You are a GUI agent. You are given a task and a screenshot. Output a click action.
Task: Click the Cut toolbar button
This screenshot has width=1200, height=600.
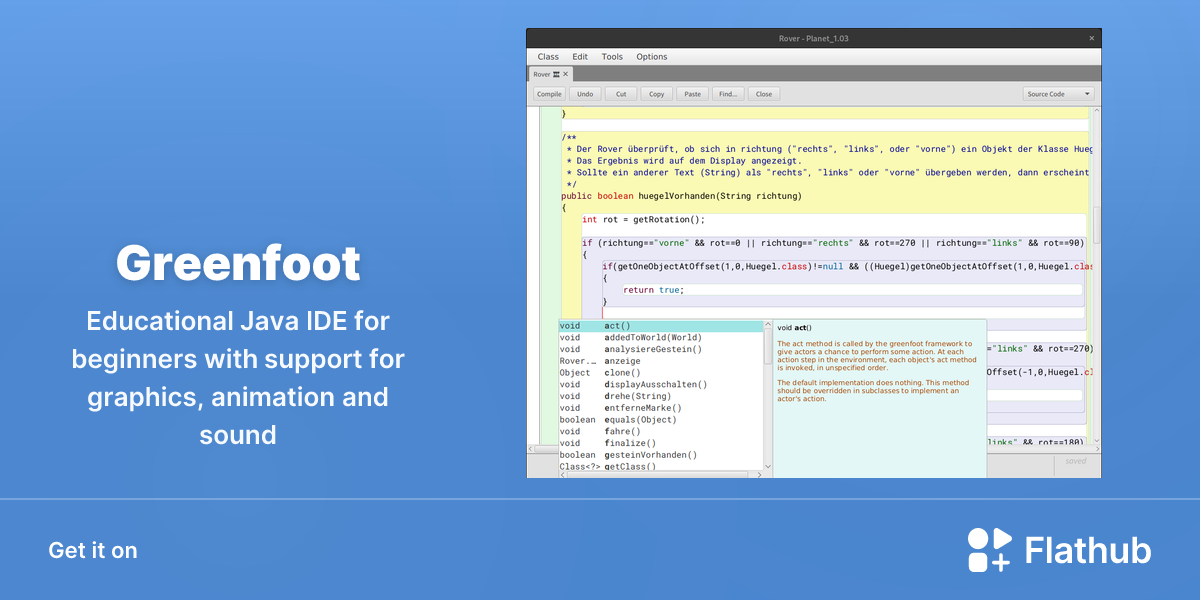(621, 94)
